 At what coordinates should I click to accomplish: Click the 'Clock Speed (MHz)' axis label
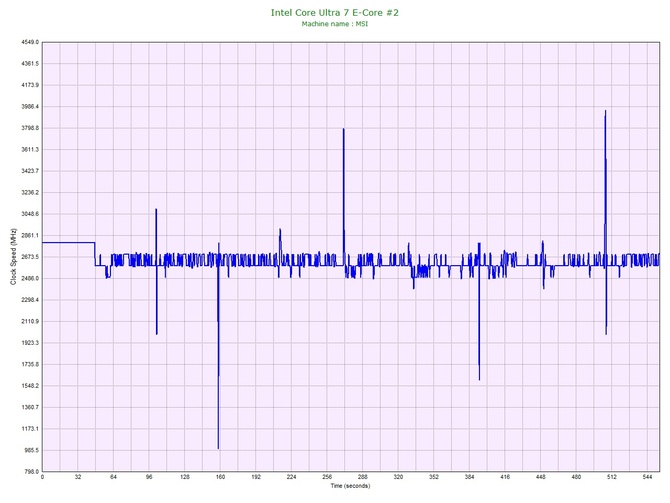coord(13,257)
